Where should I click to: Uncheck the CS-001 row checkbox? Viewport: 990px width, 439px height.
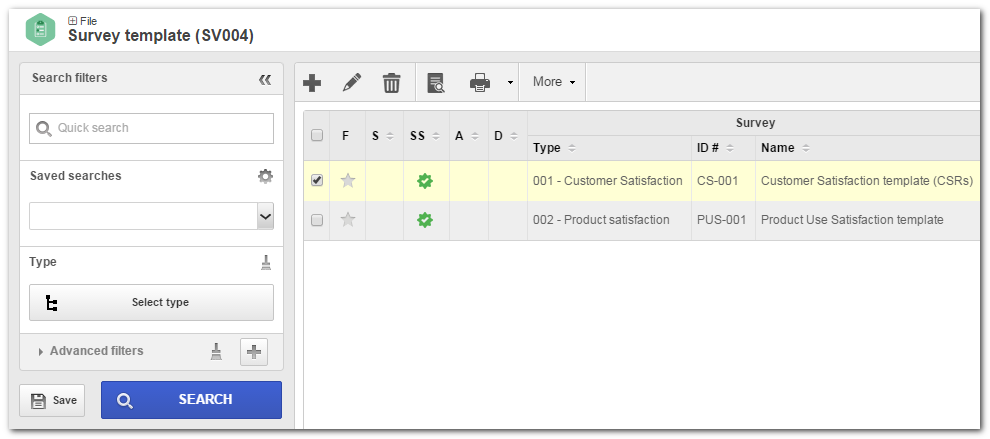tap(317, 181)
